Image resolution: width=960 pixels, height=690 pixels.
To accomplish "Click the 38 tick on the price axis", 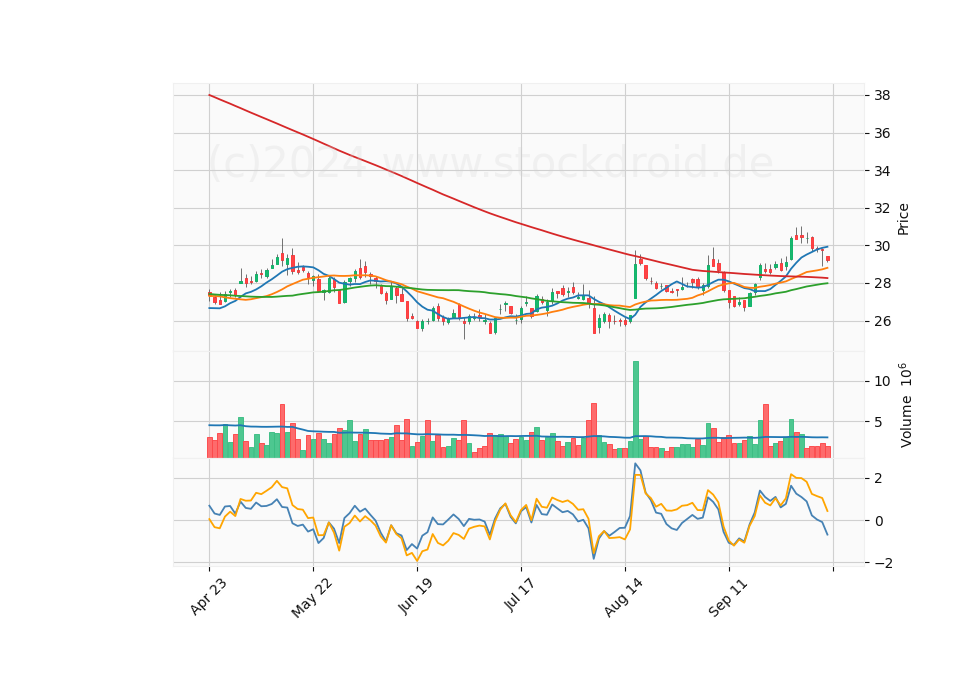I will click(x=882, y=96).
